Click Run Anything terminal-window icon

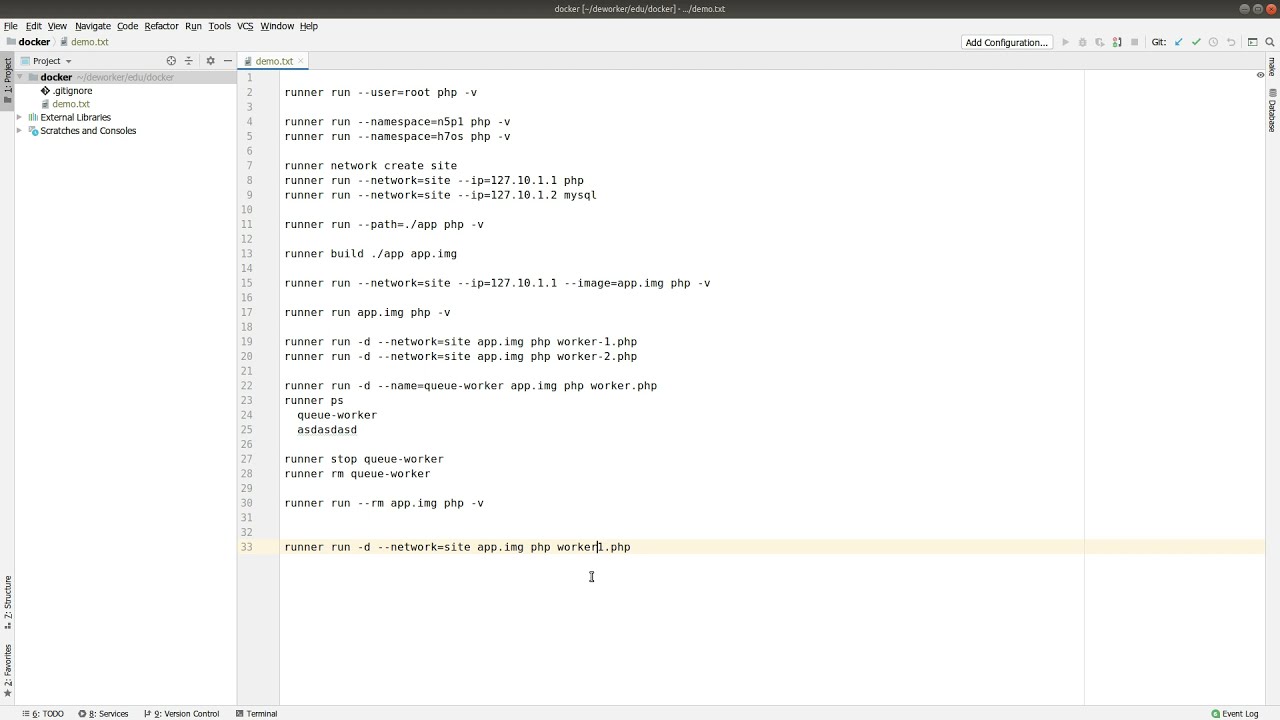pyautogui.click(x=1252, y=42)
